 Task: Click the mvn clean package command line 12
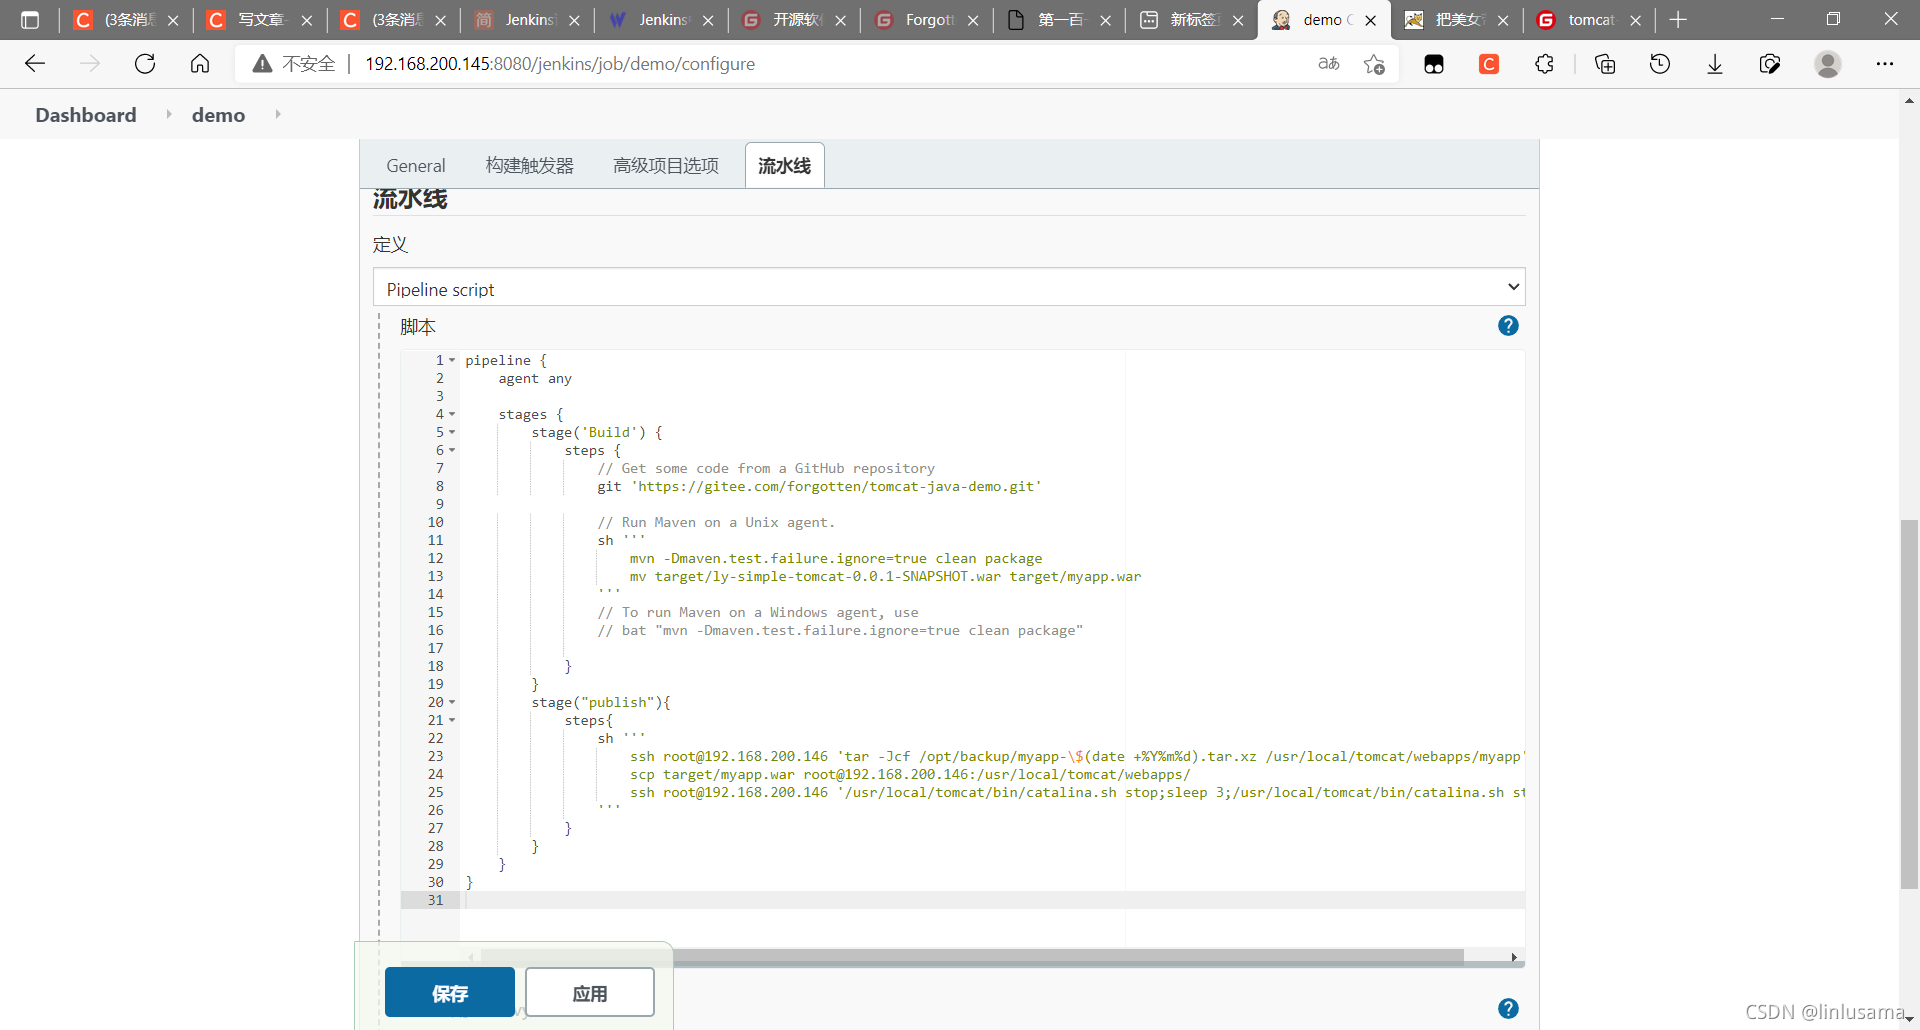click(x=835, y=558)
